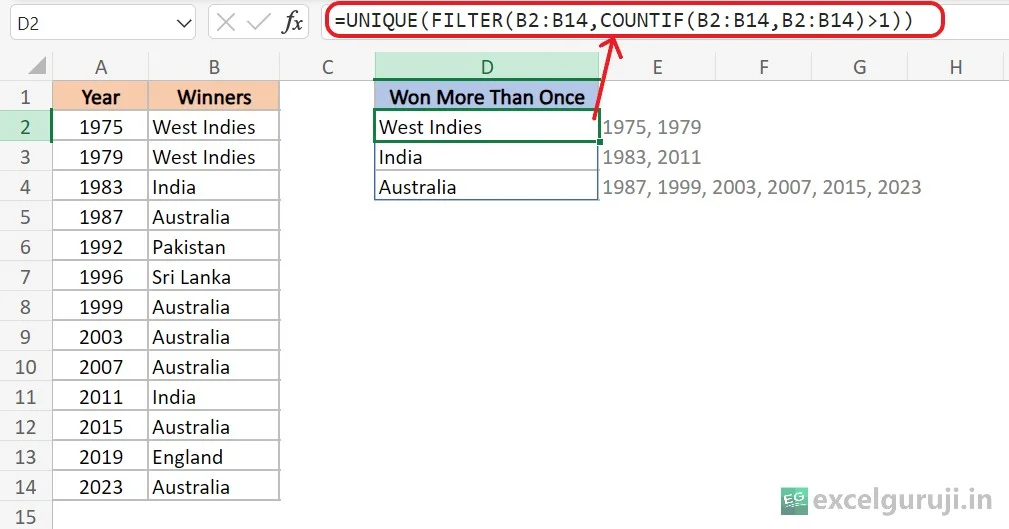Select cell containing year 2019
The image size is (1009, 529).
click(x=100, y=457)
